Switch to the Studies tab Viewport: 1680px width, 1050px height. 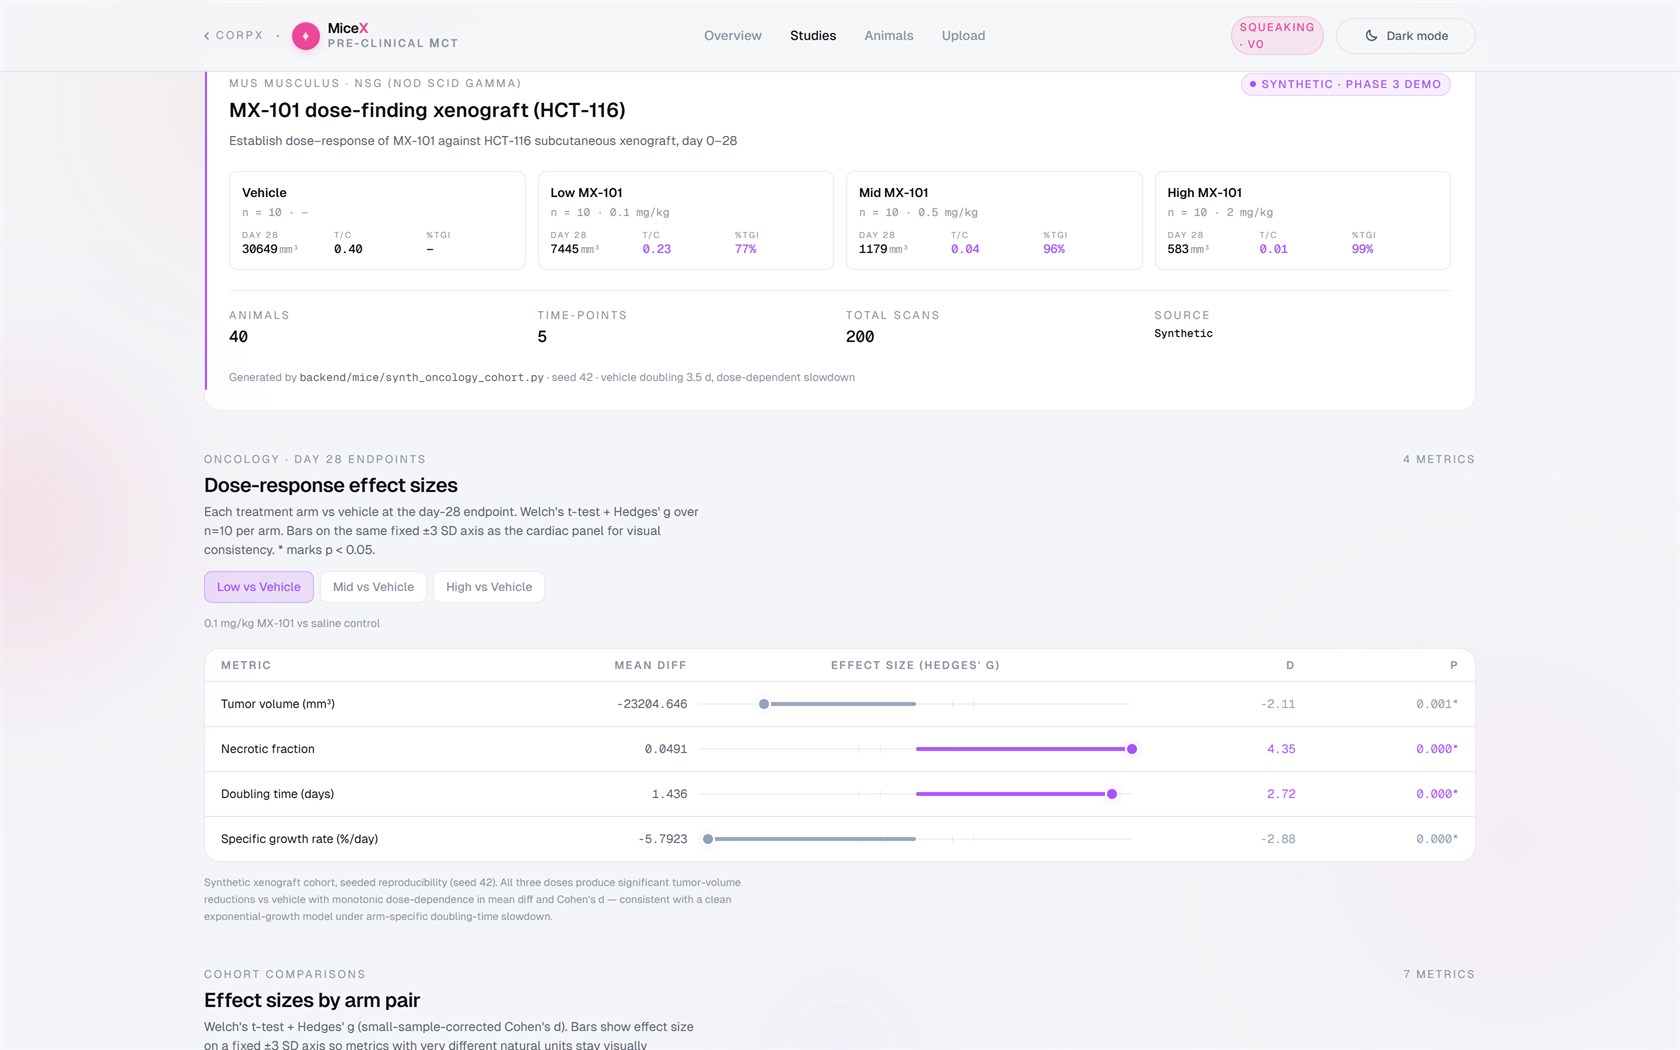coord(813,36)
